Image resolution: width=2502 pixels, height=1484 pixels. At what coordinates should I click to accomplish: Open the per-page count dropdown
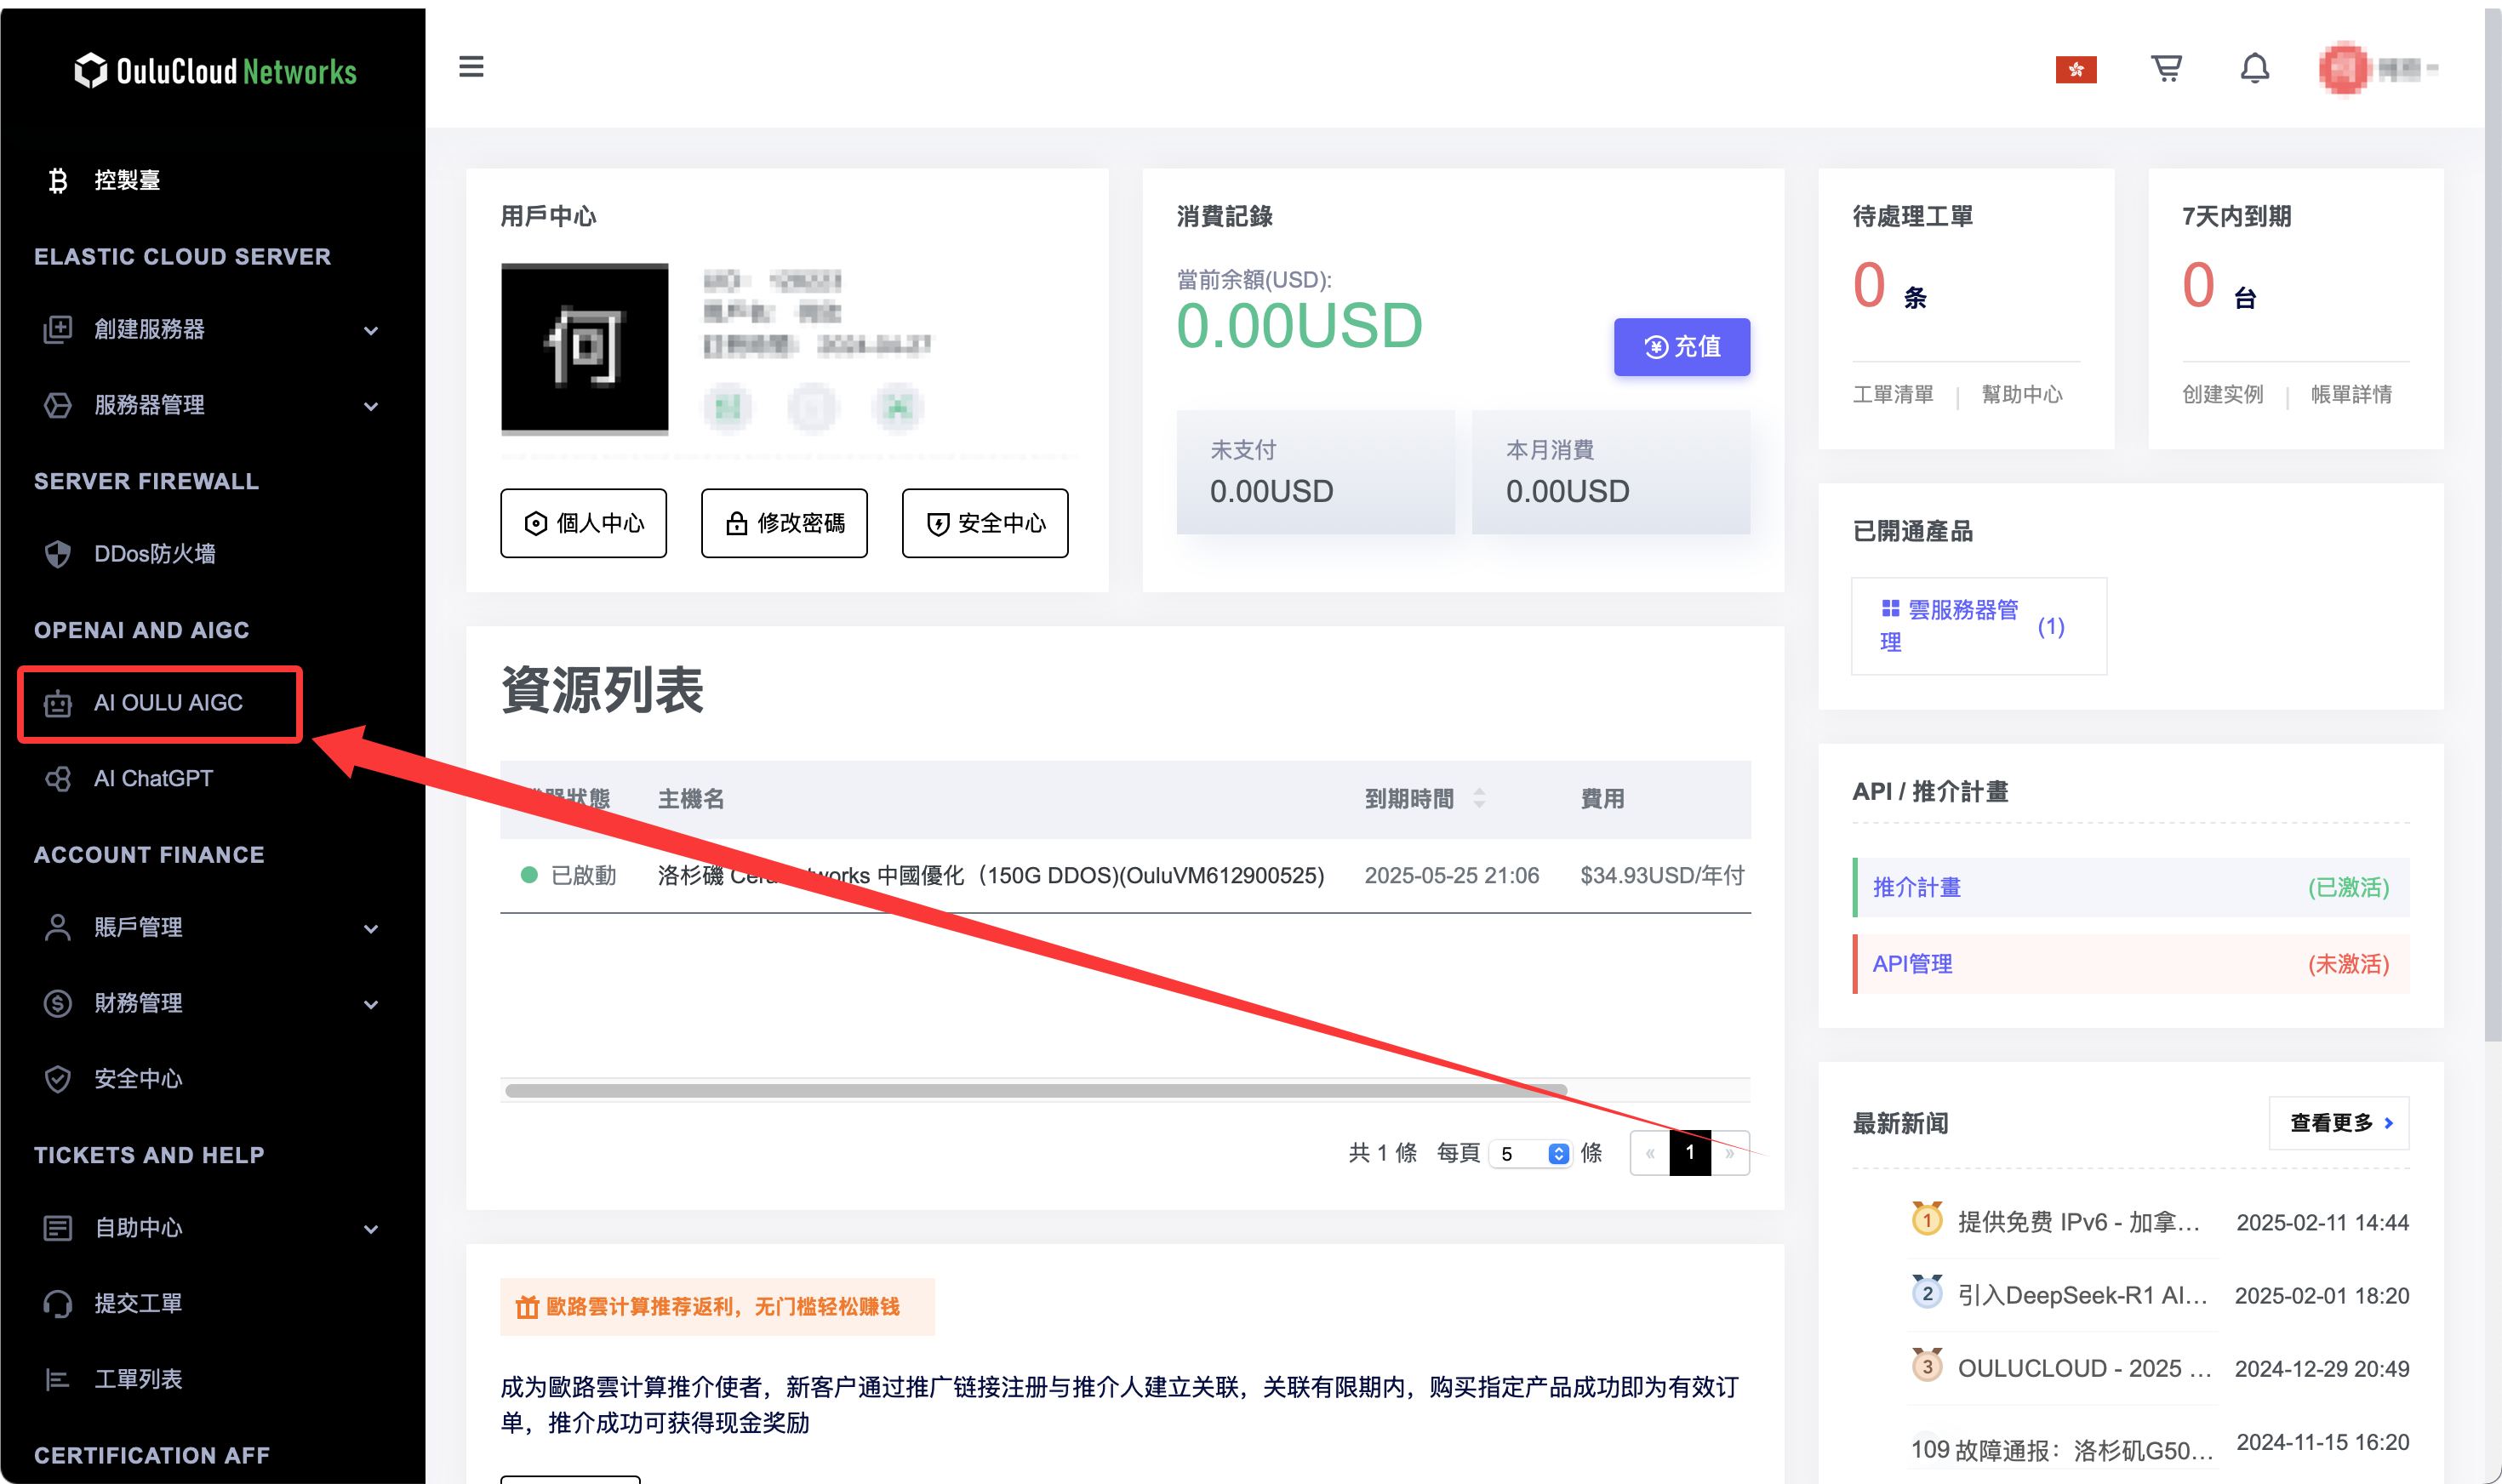pos(1530,1153)
